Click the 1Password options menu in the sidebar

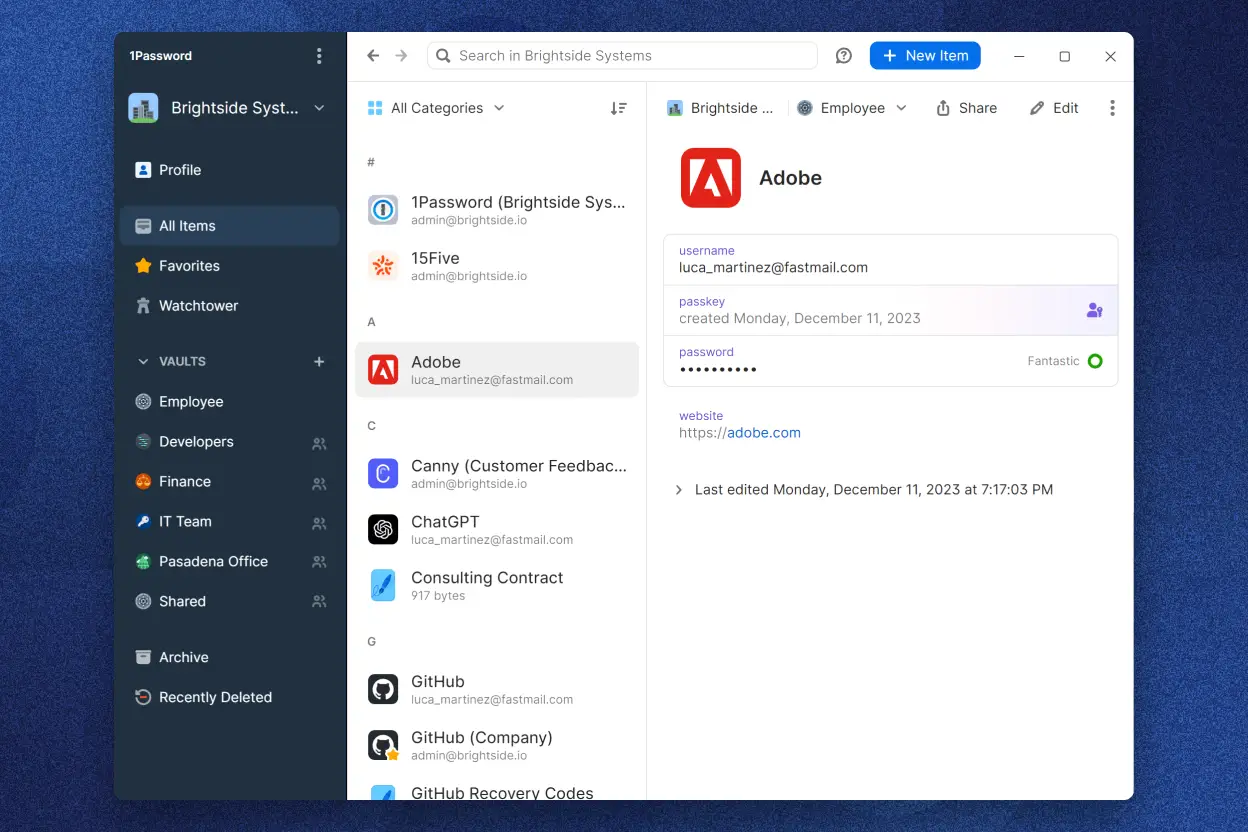(x=319, y=56)
